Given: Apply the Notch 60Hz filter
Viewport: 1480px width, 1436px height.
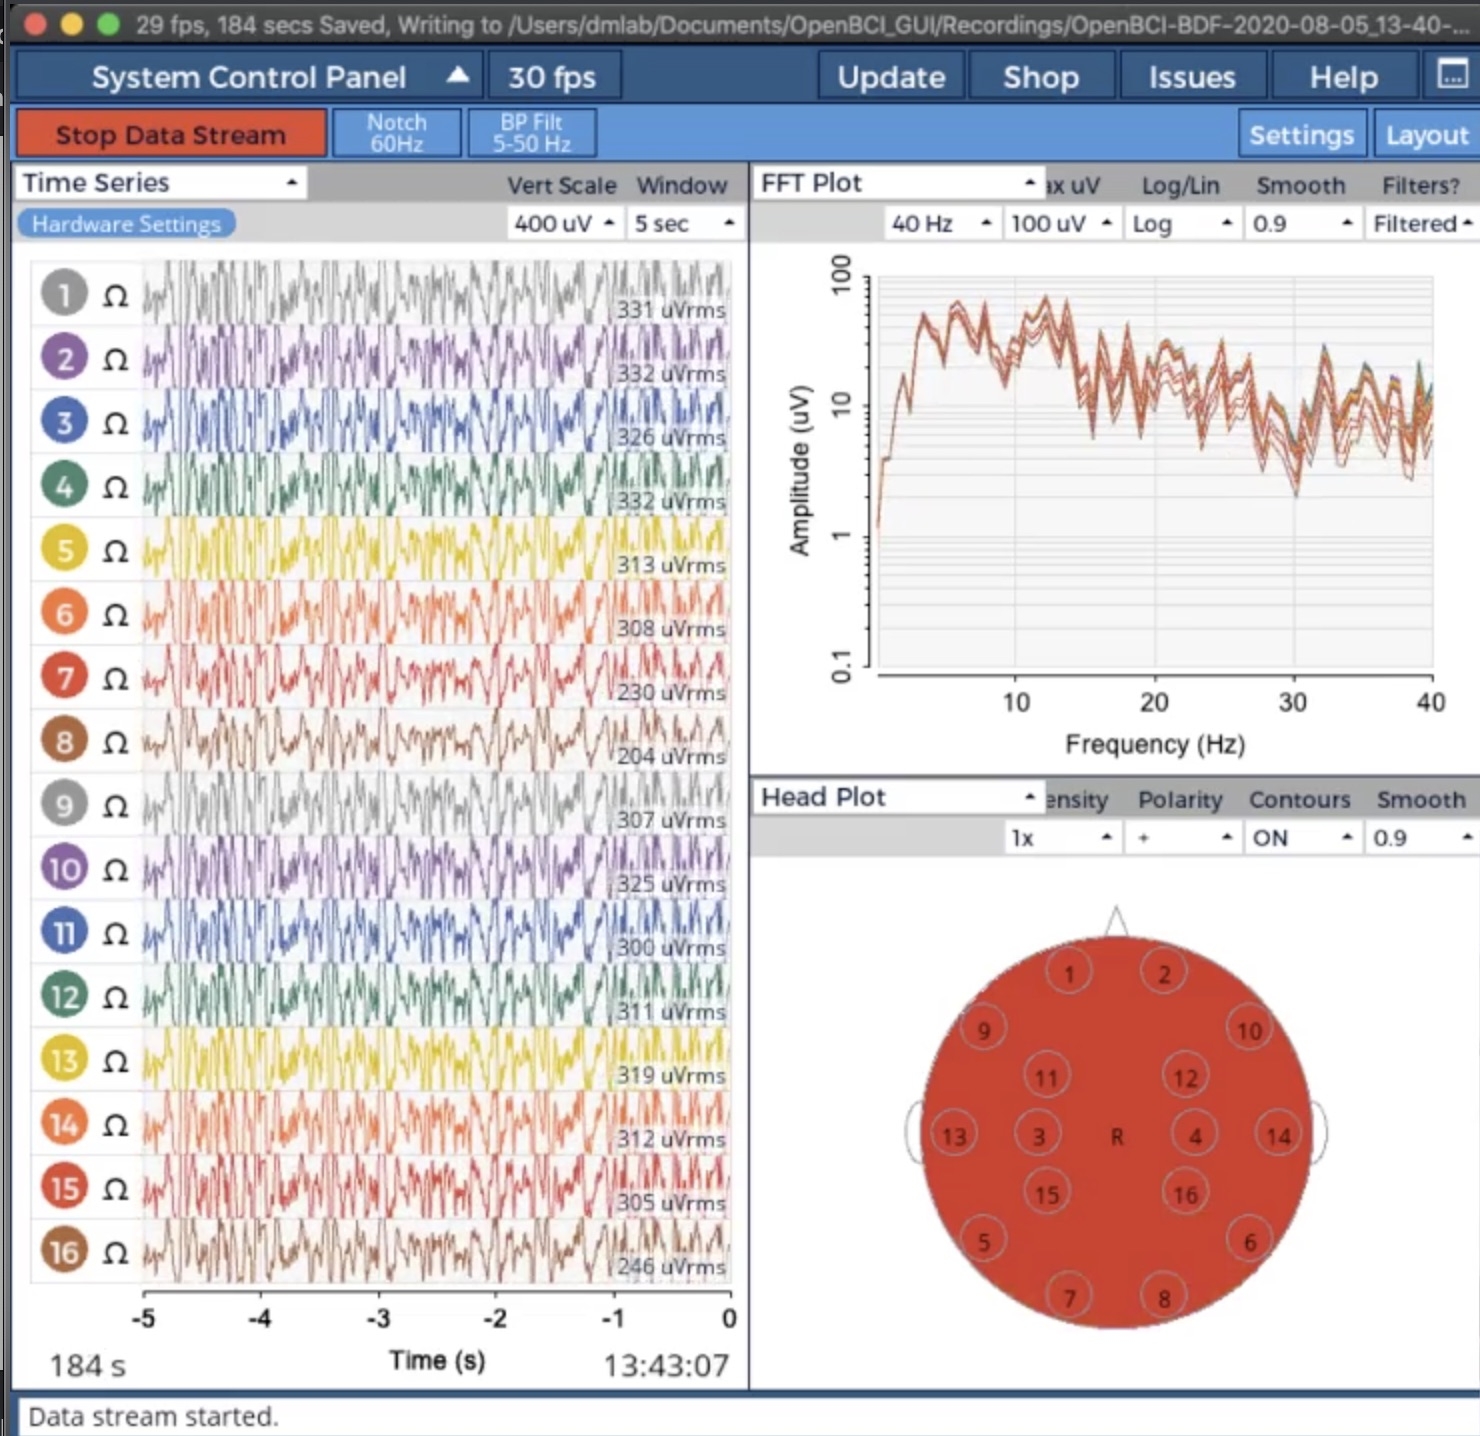Looking at the screenshot, I should 396,131.
